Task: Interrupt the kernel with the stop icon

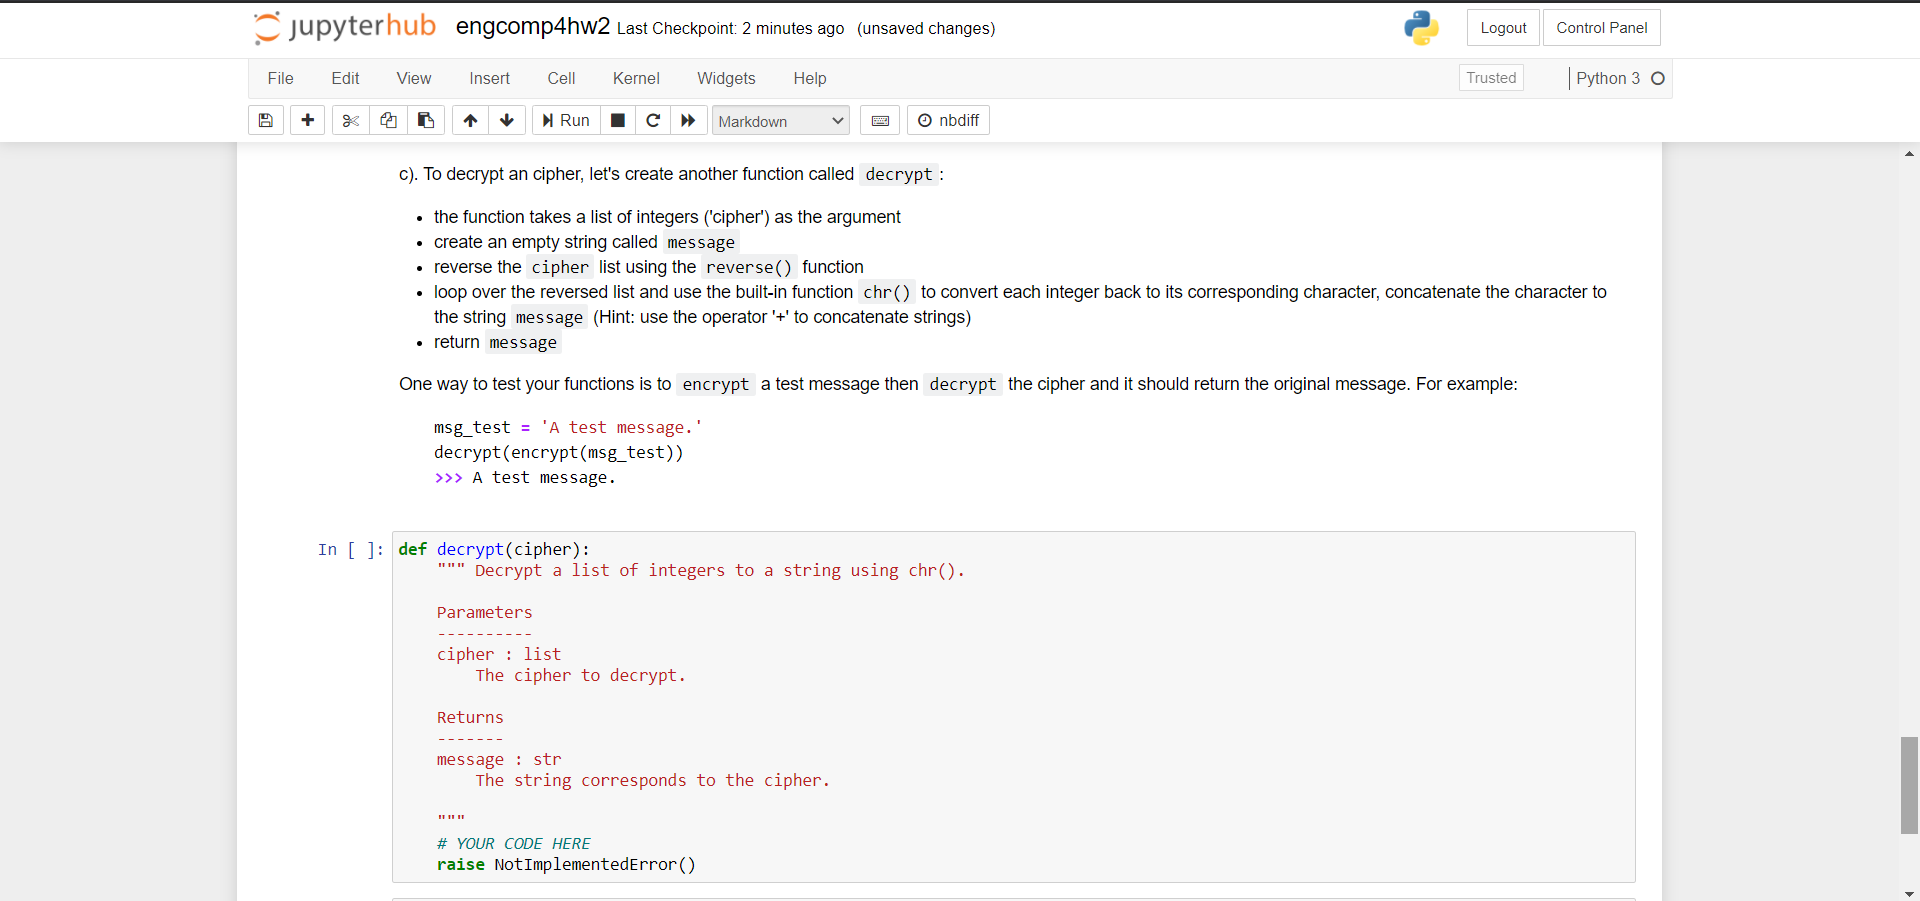Action: 617,120
